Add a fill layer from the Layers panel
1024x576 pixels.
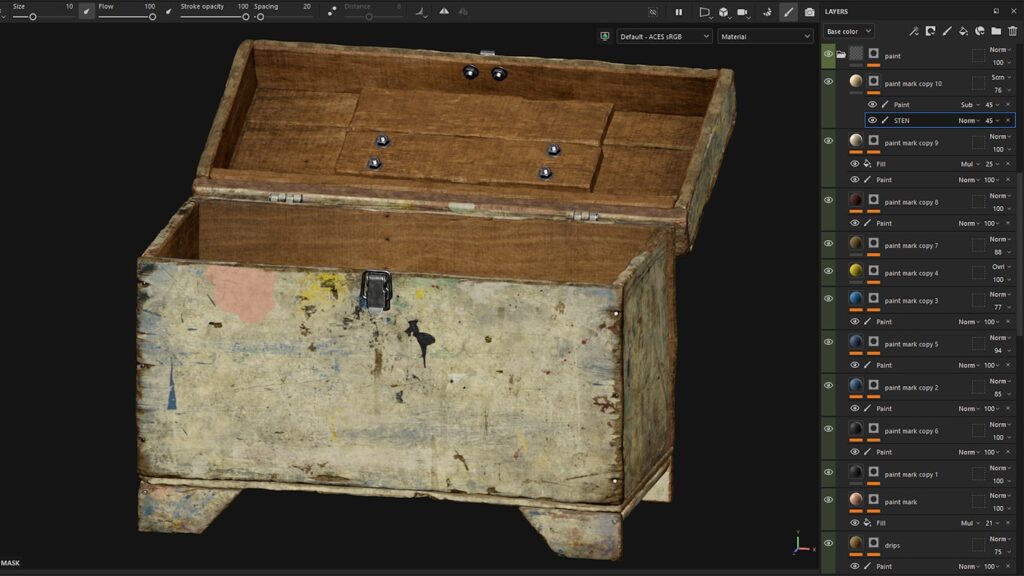coord(964,31)
